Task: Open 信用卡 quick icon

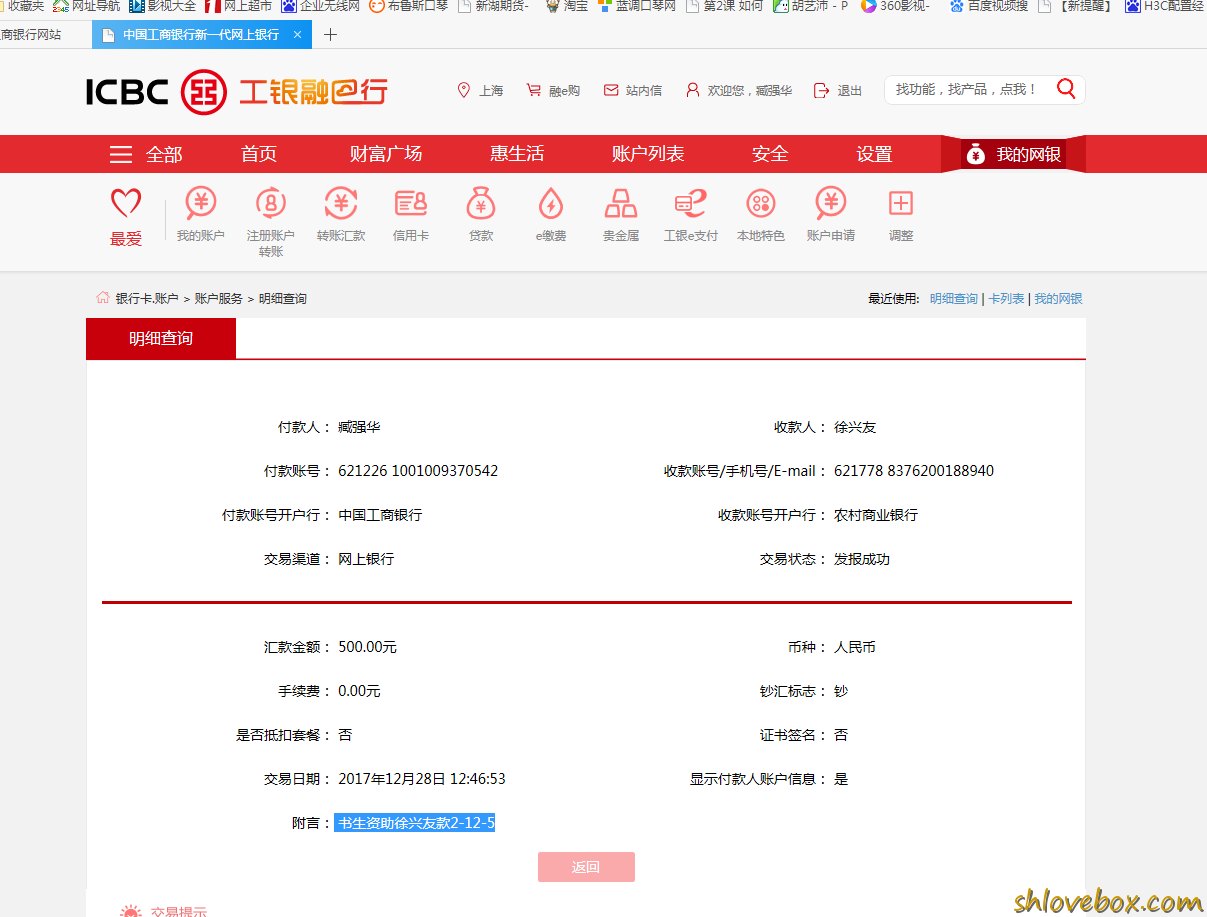Action: [411, 214]
